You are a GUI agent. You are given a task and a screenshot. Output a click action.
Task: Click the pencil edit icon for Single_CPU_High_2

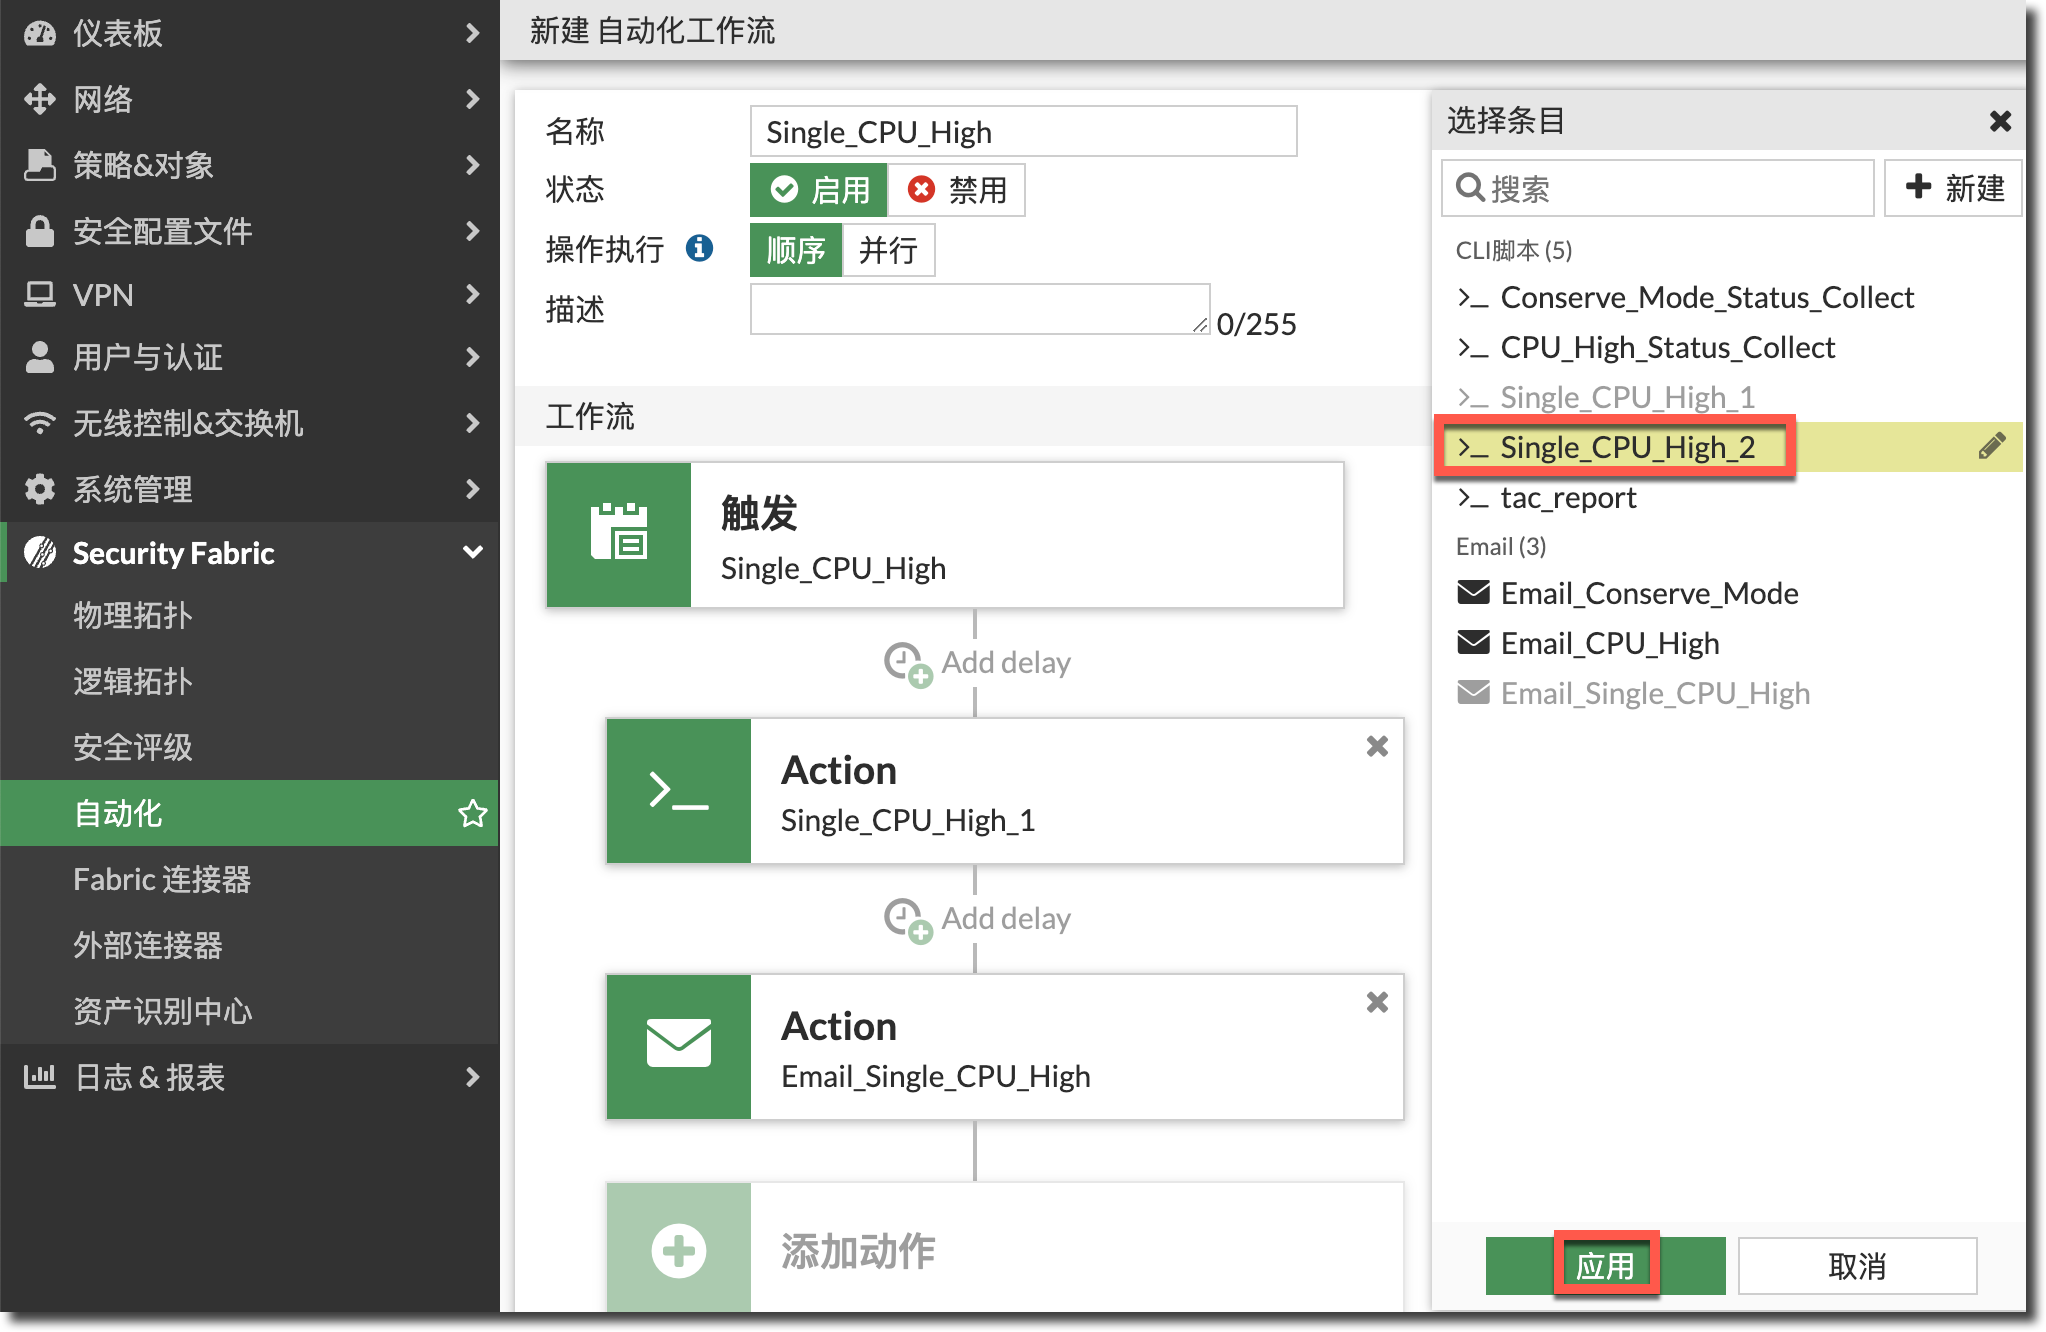tap(1991, 446)
